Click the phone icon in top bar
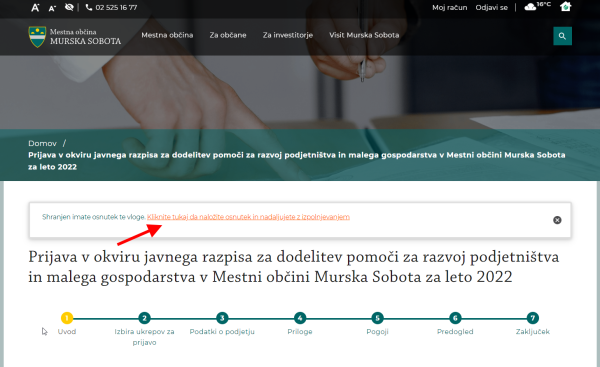Screen dimensions: 600x367 point(89,7)
